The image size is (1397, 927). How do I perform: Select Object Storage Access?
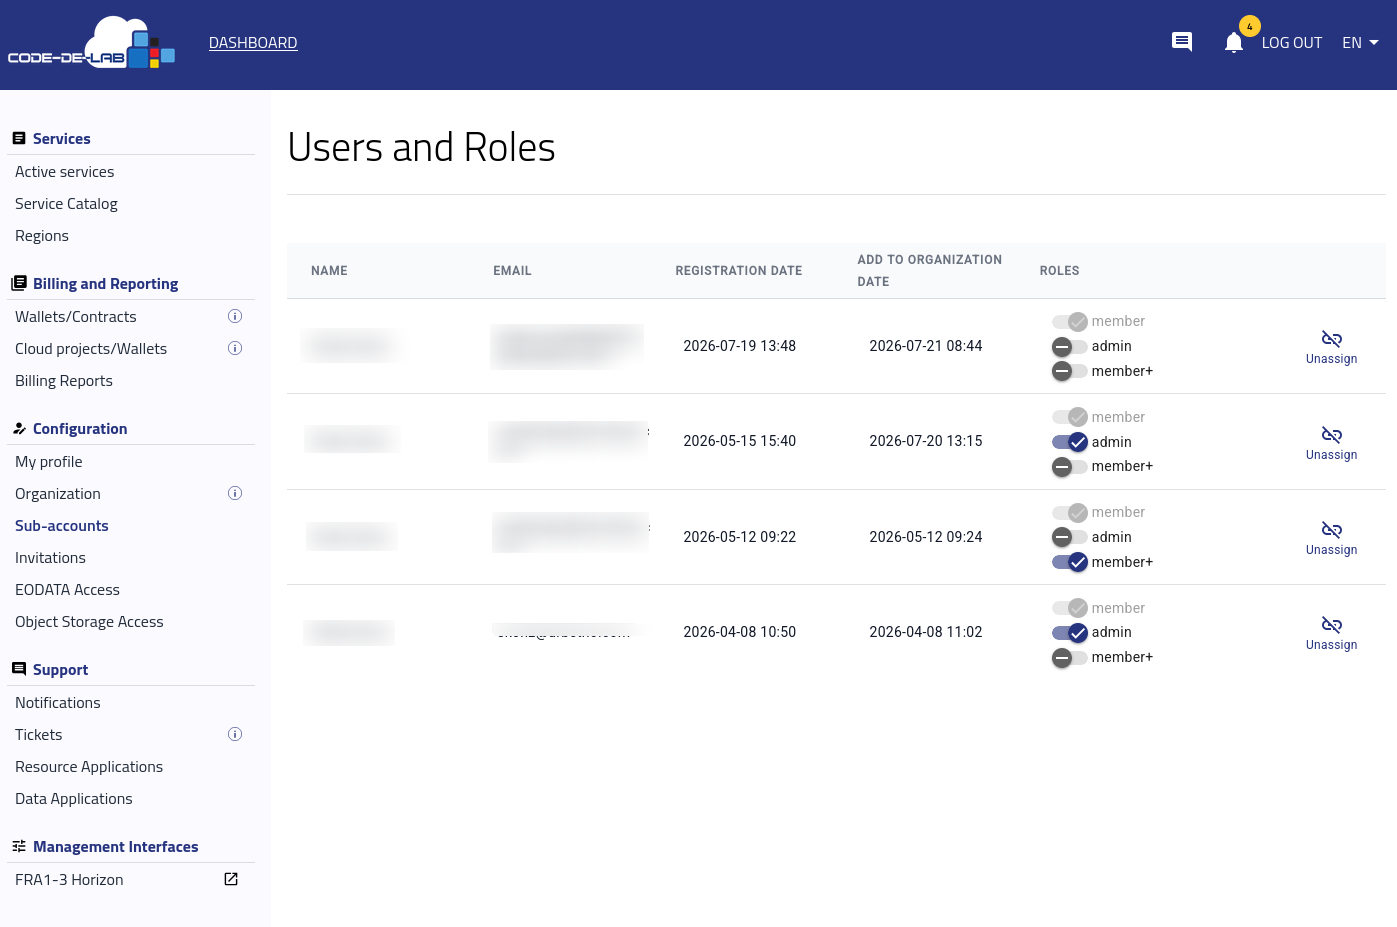click(x=89, y=622)
